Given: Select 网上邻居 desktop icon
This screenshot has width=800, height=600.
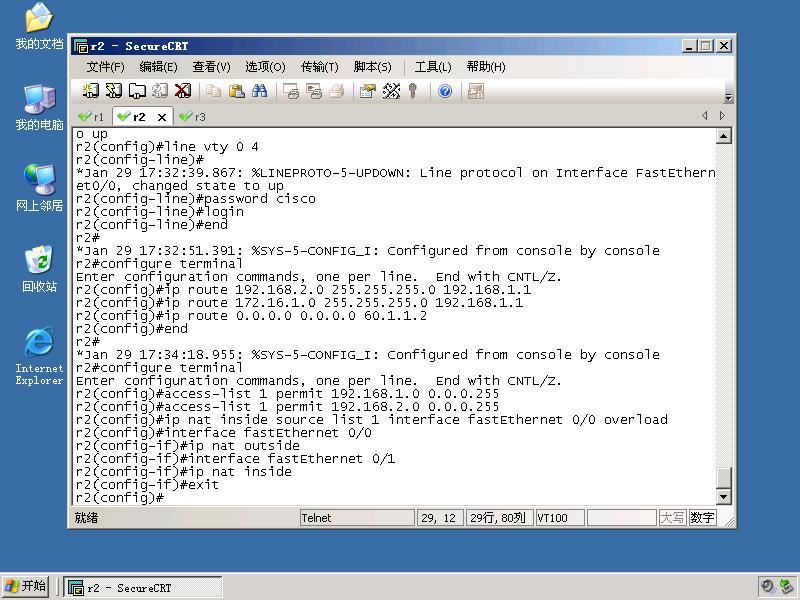Looking at the screenshot, I should (39, 188).
